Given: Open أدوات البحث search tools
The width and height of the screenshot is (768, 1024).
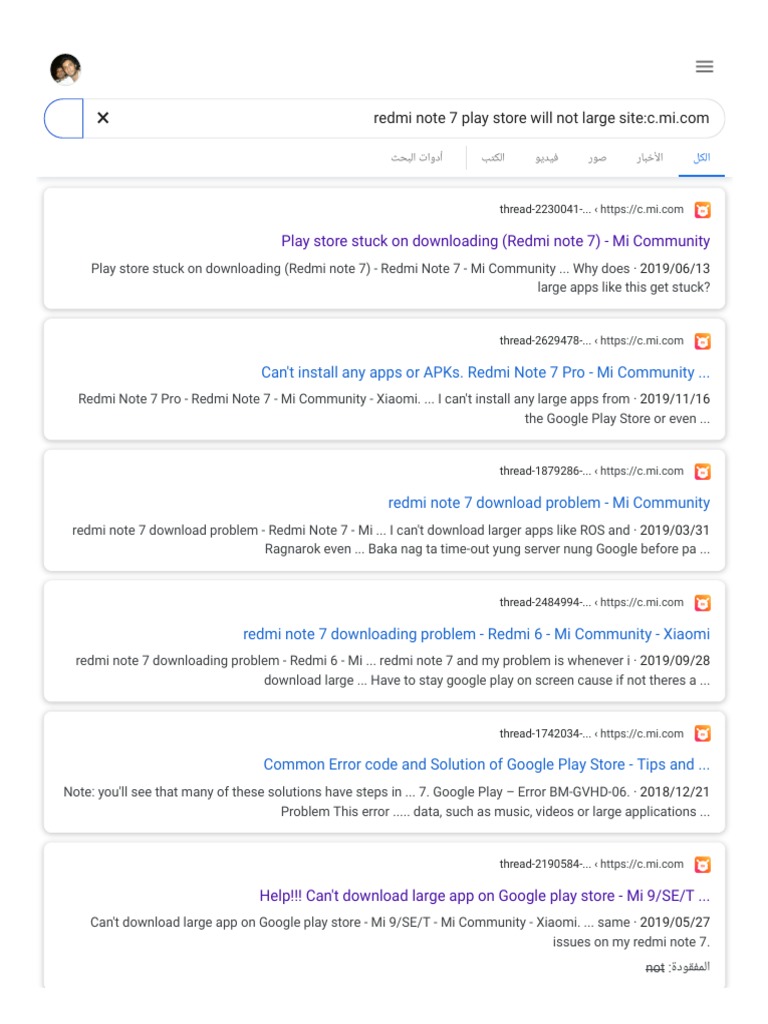Looking at the screenshot, I should click(417, 158).
